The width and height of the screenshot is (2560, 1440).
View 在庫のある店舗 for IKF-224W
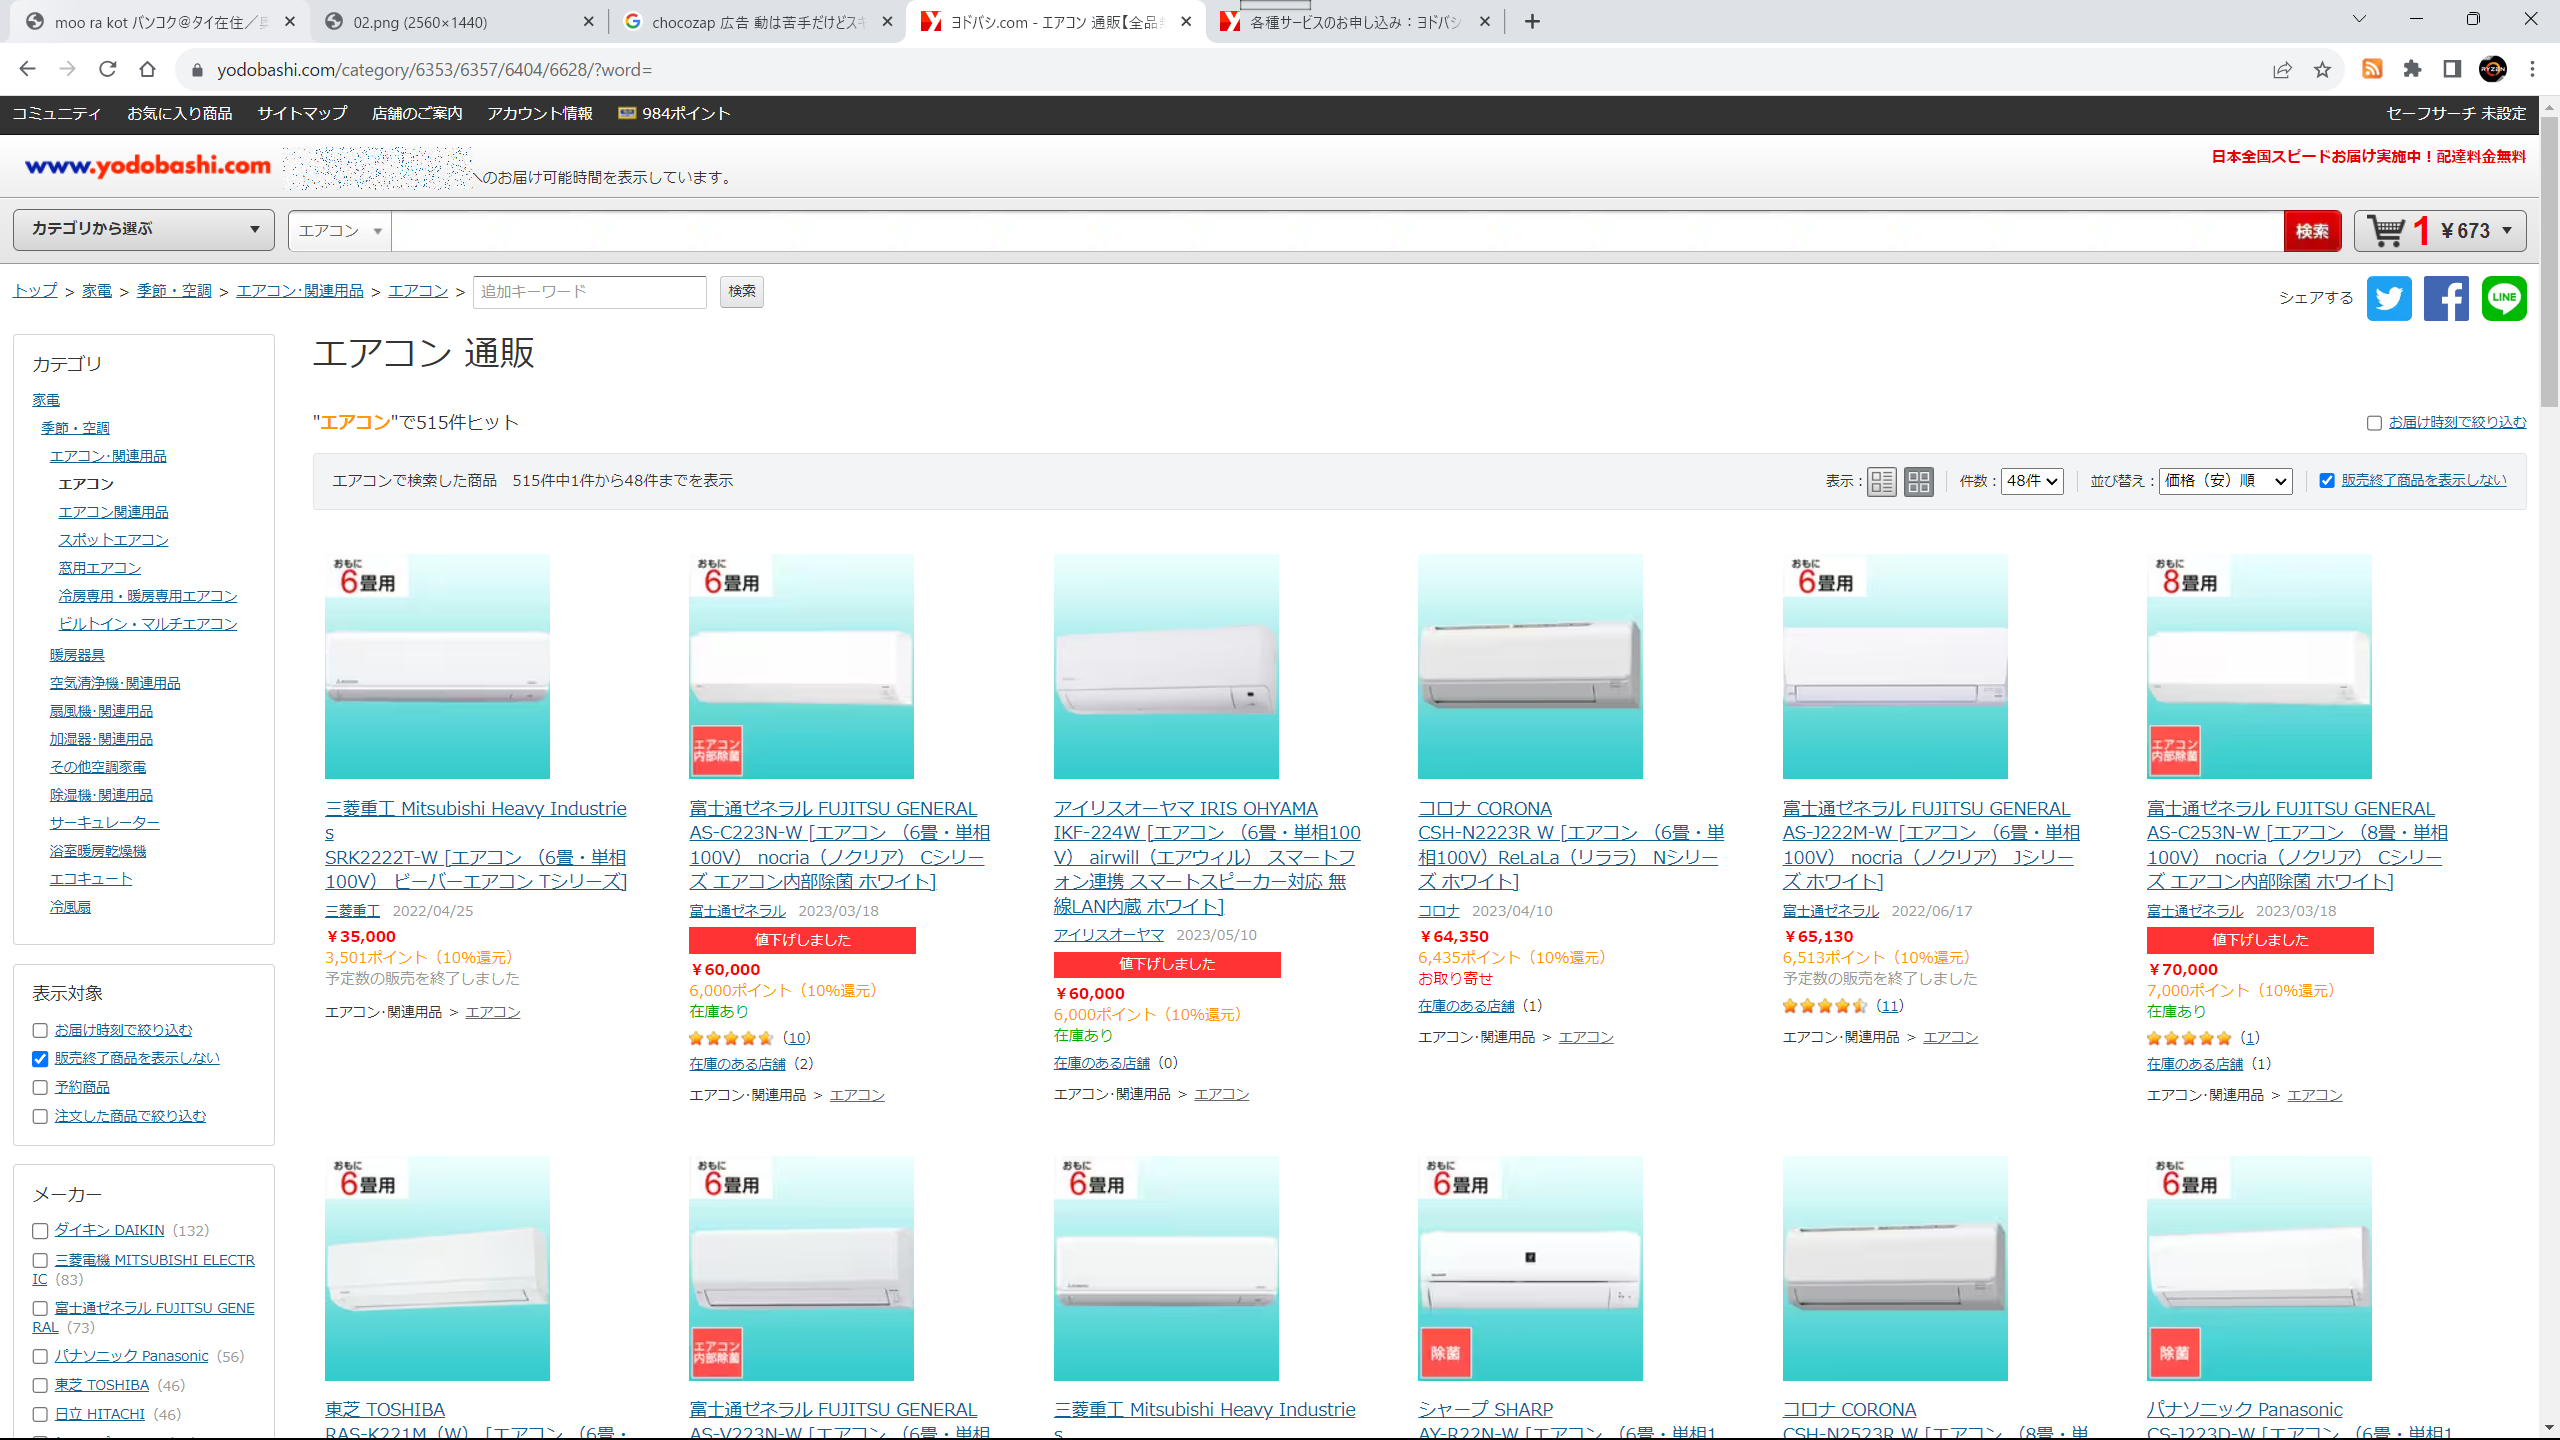[1101, 1063]
